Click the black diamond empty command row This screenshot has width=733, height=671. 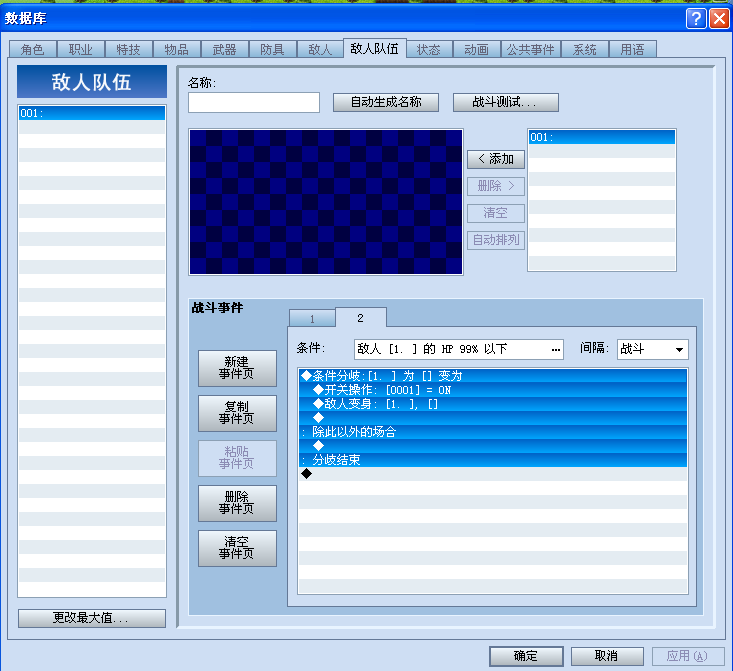[x=493, y=474]
